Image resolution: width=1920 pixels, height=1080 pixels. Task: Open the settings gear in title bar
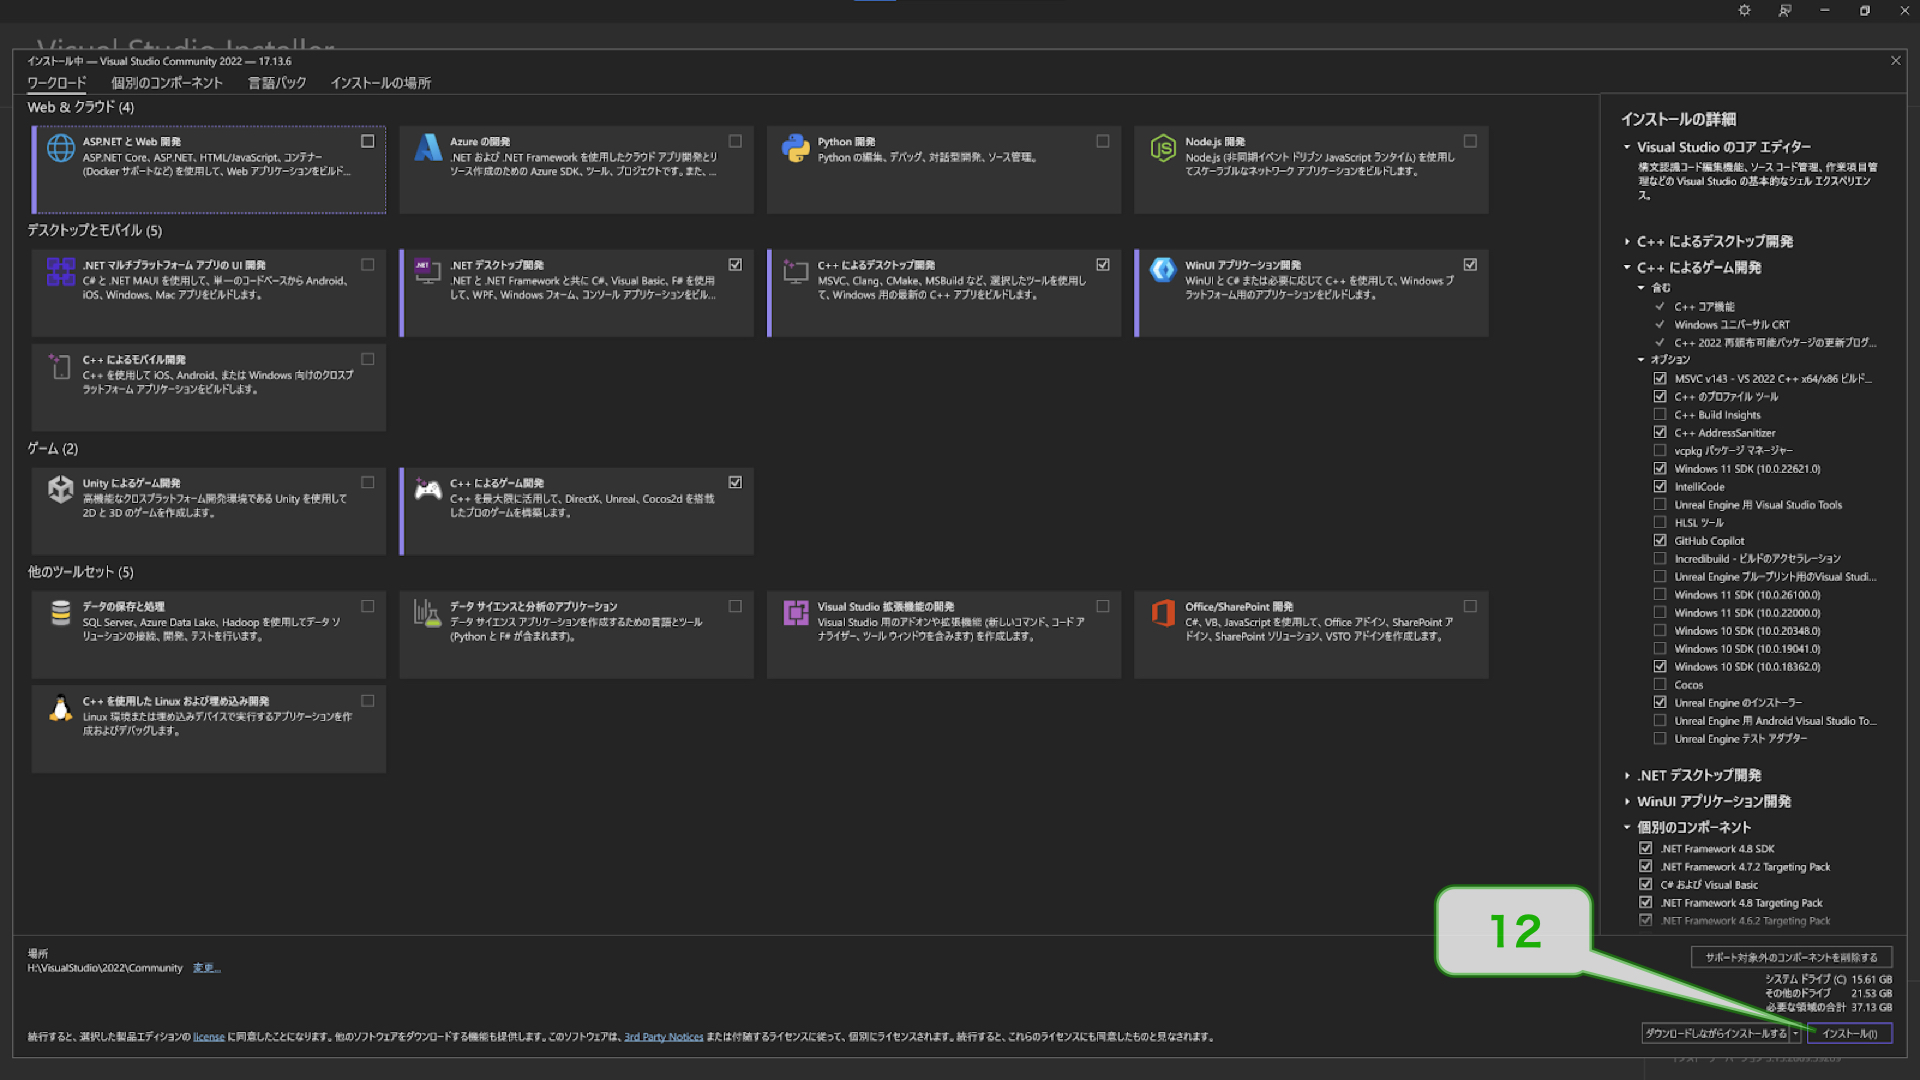coord(1744,11)
